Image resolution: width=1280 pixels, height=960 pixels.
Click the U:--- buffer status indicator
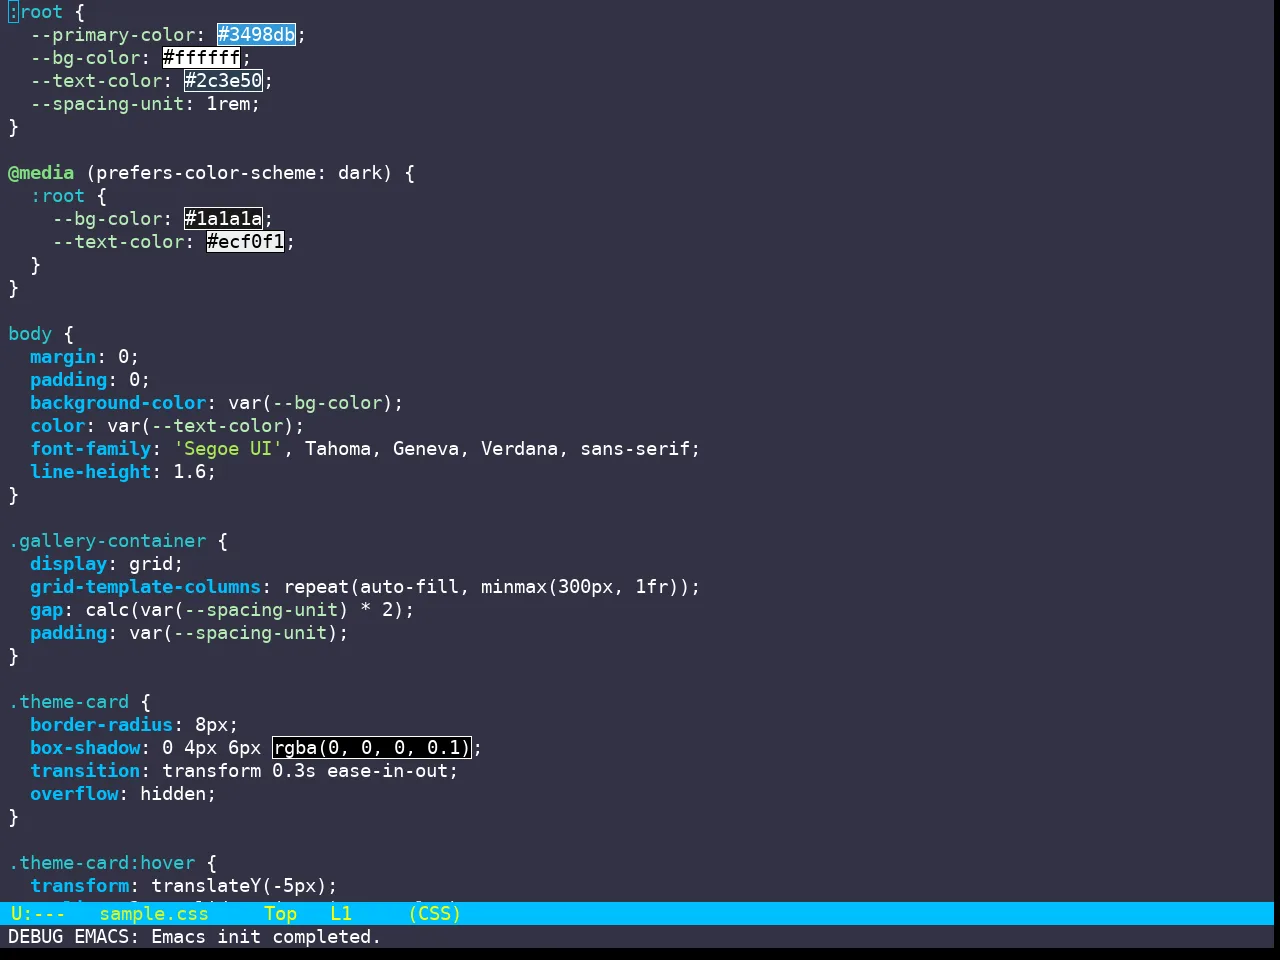(x=38, y=913)
